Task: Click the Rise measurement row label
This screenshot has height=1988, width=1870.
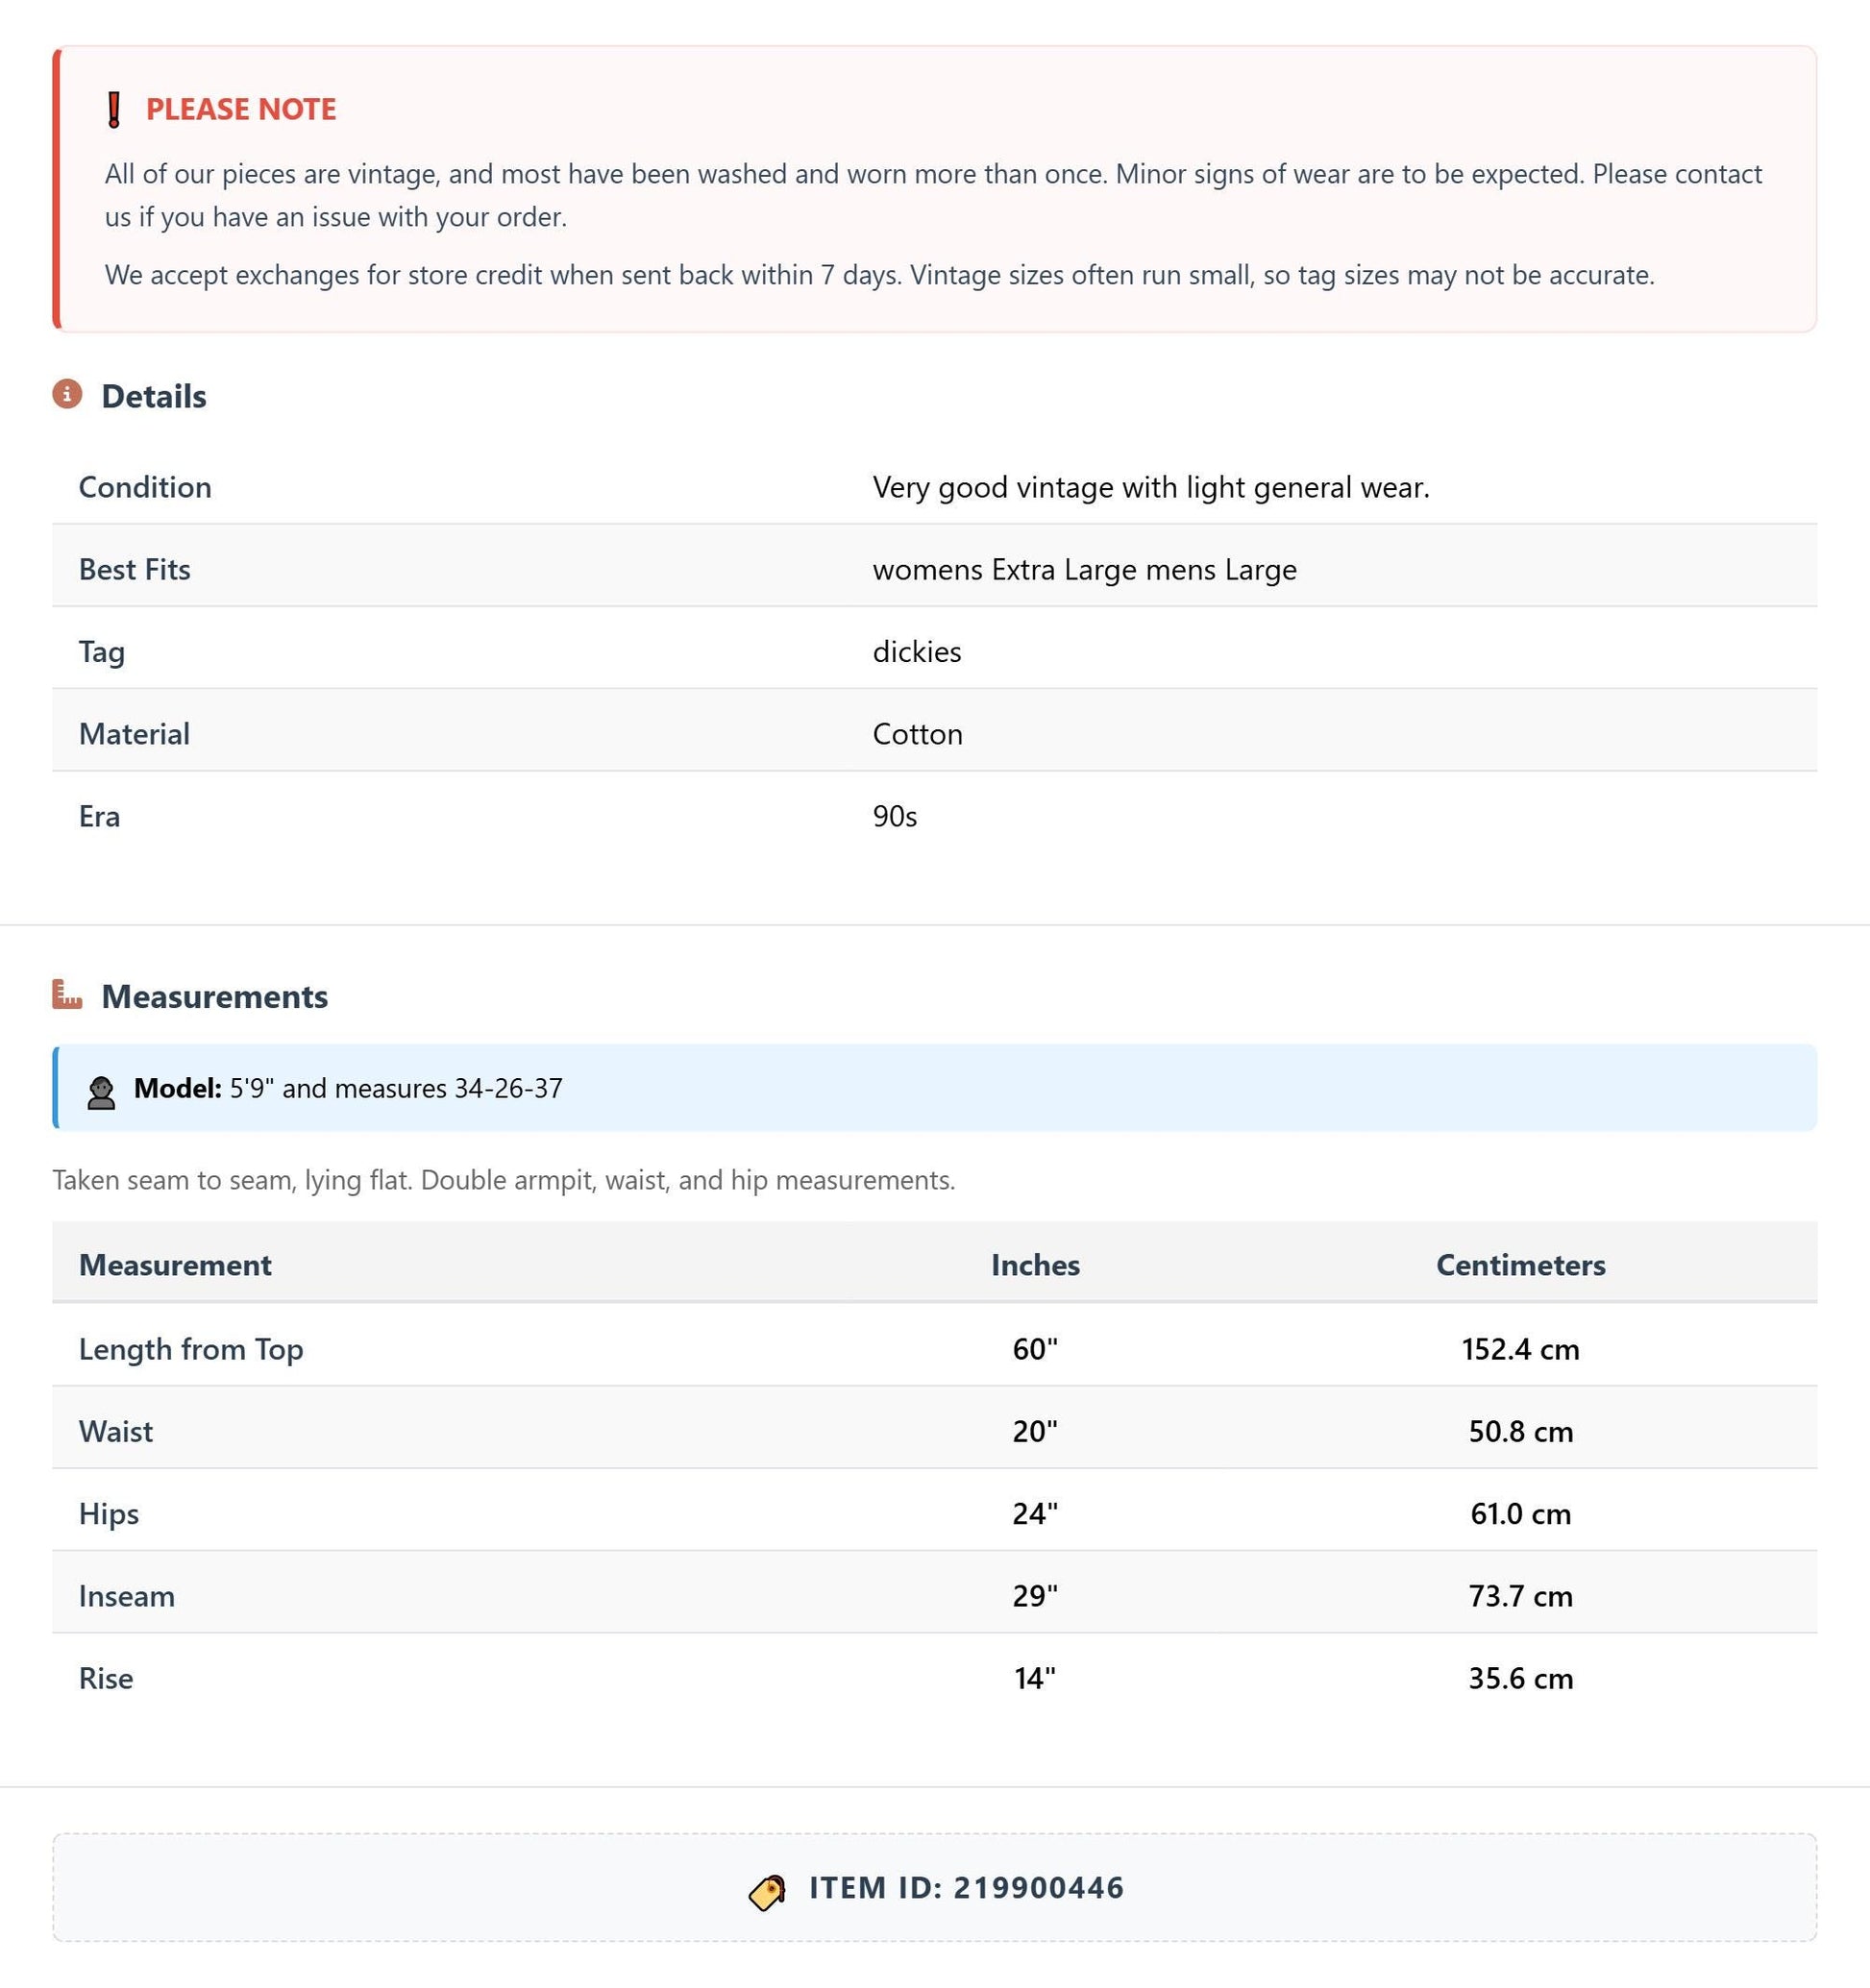Action: 106,1678
